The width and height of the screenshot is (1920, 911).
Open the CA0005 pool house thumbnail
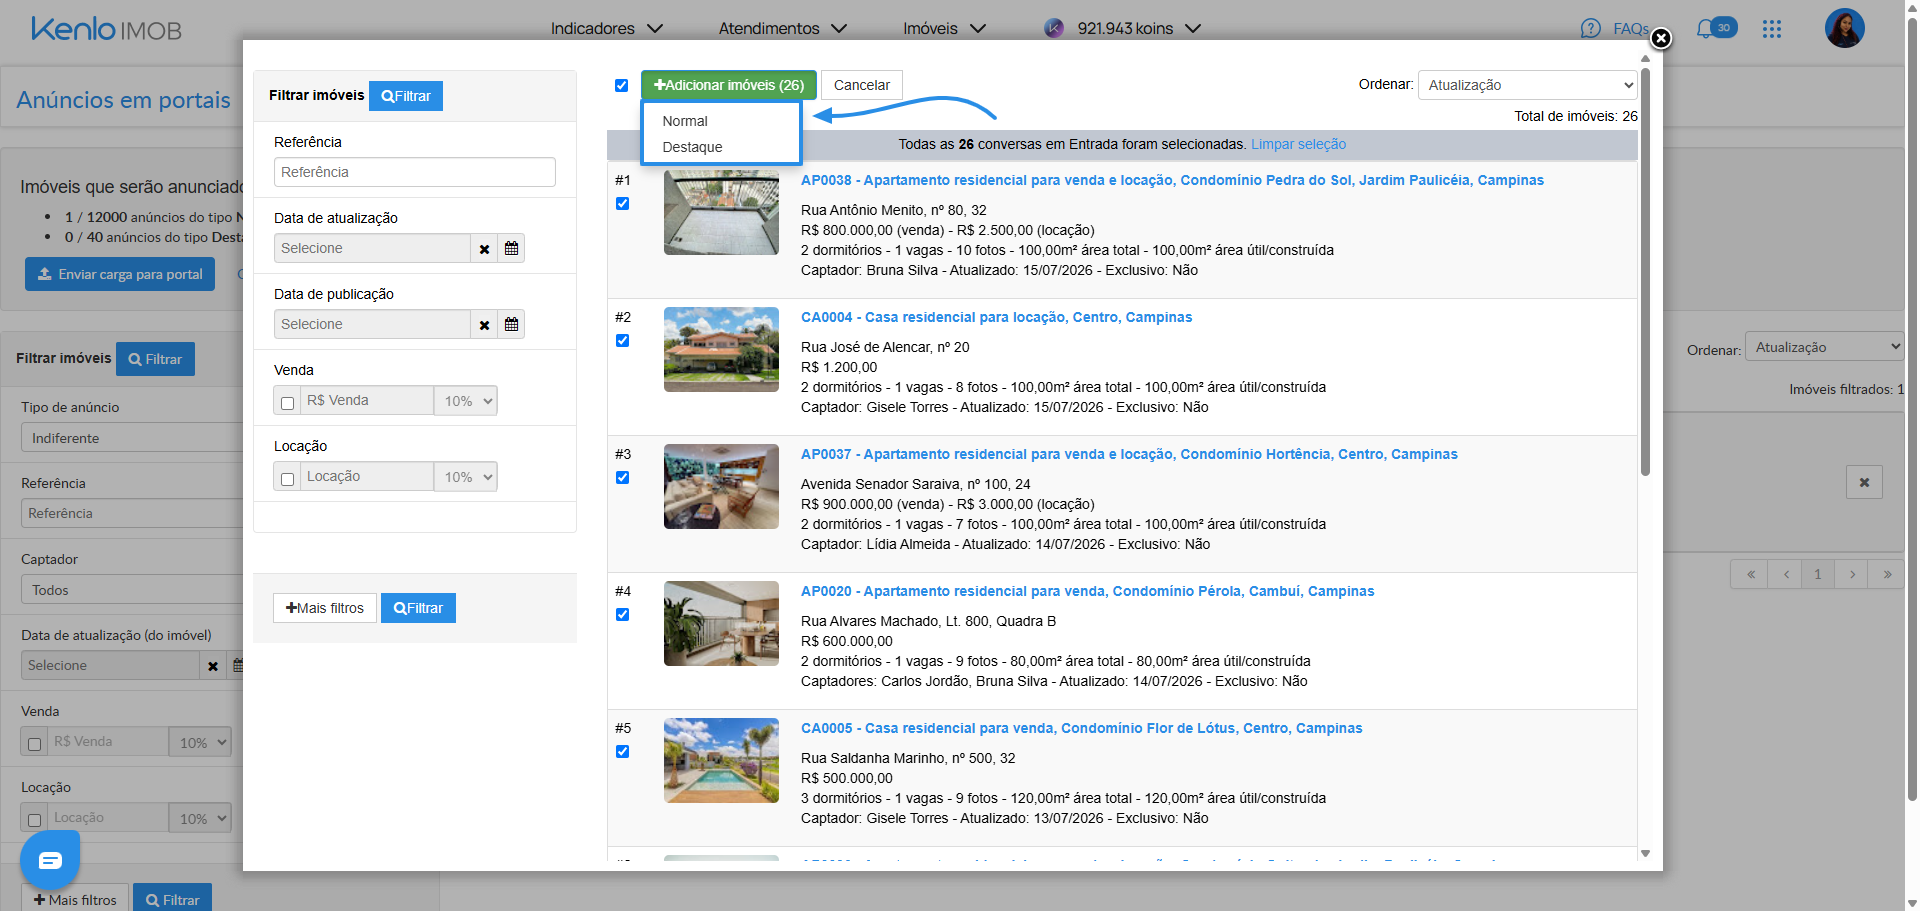pos(721,760)
